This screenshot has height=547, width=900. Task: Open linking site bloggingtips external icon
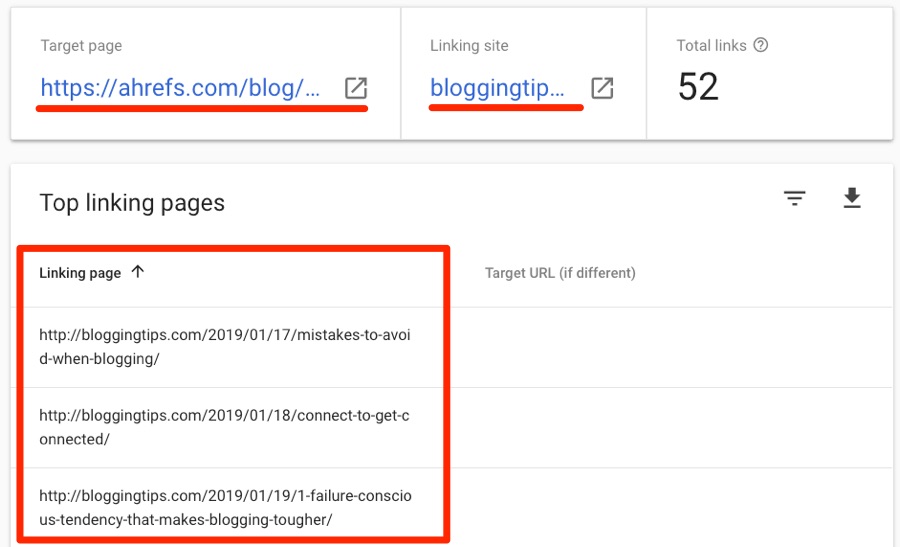pos(602,88)
